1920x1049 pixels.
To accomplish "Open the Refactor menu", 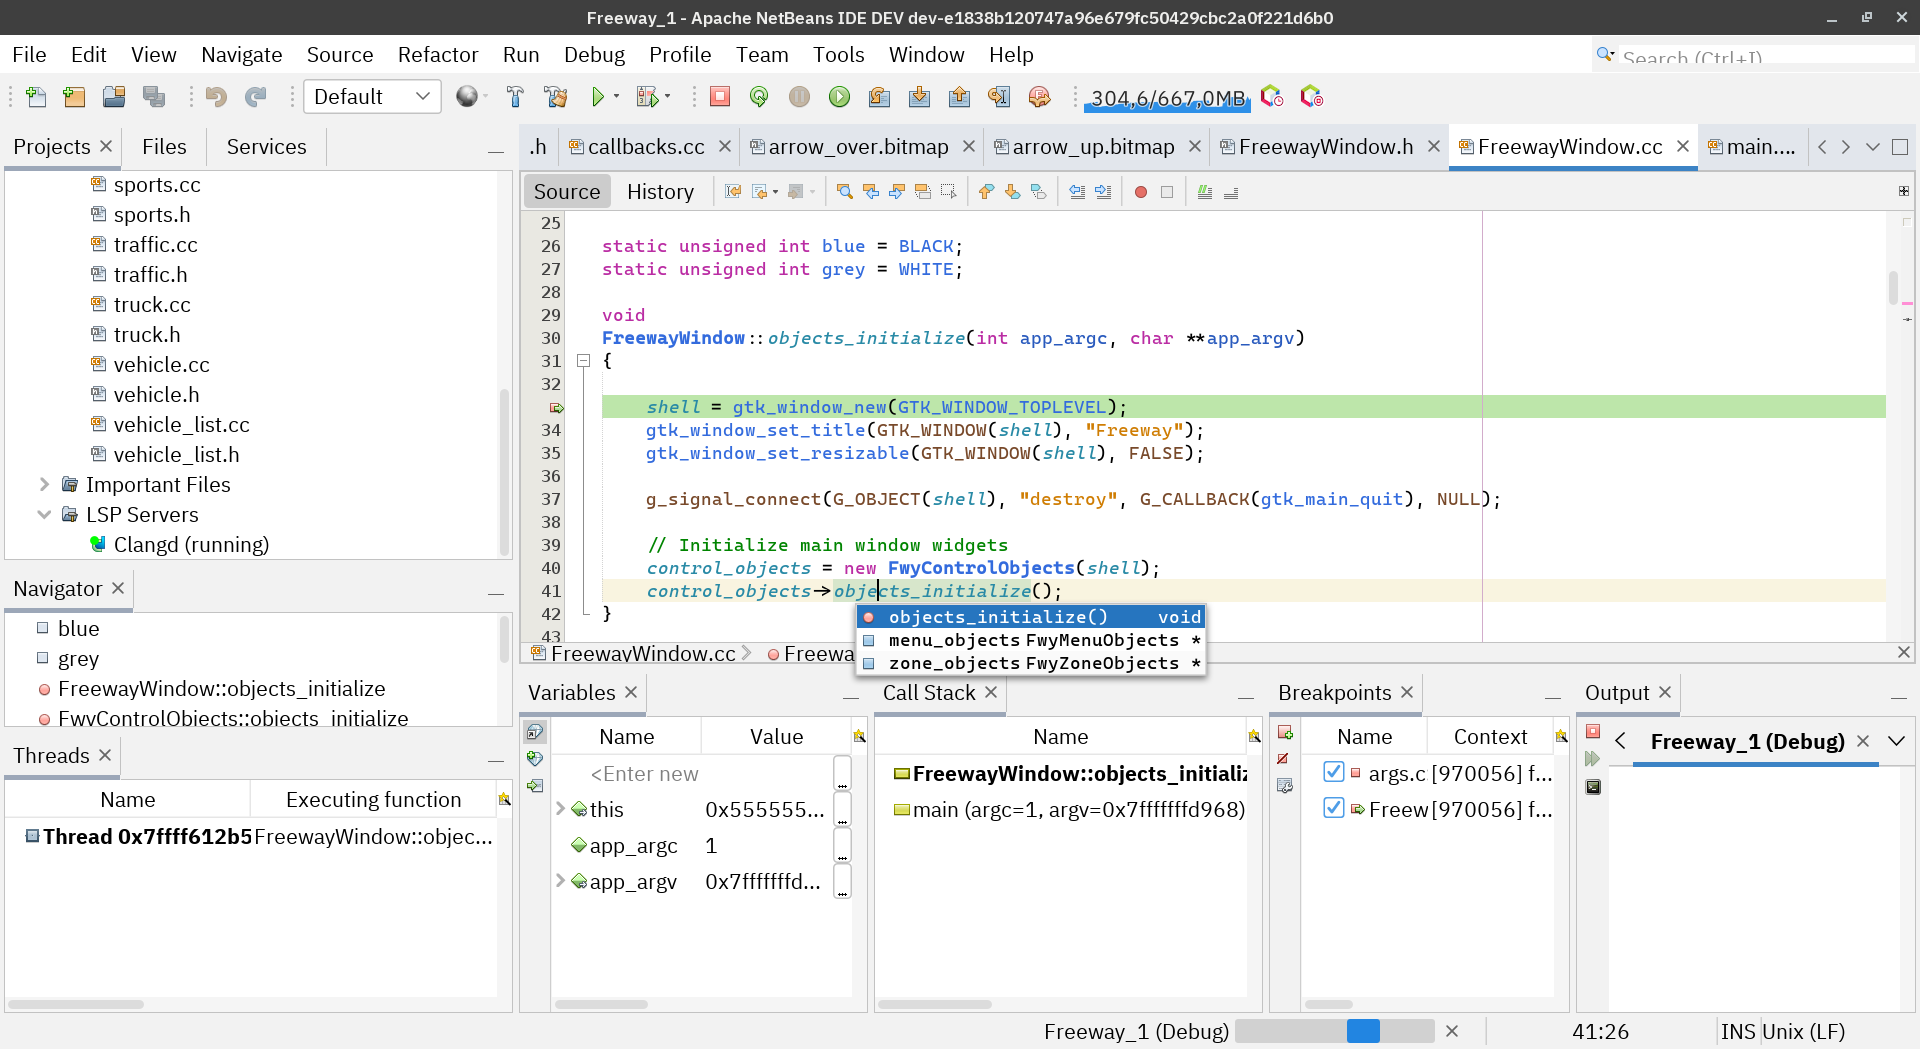I will point(437,55).
